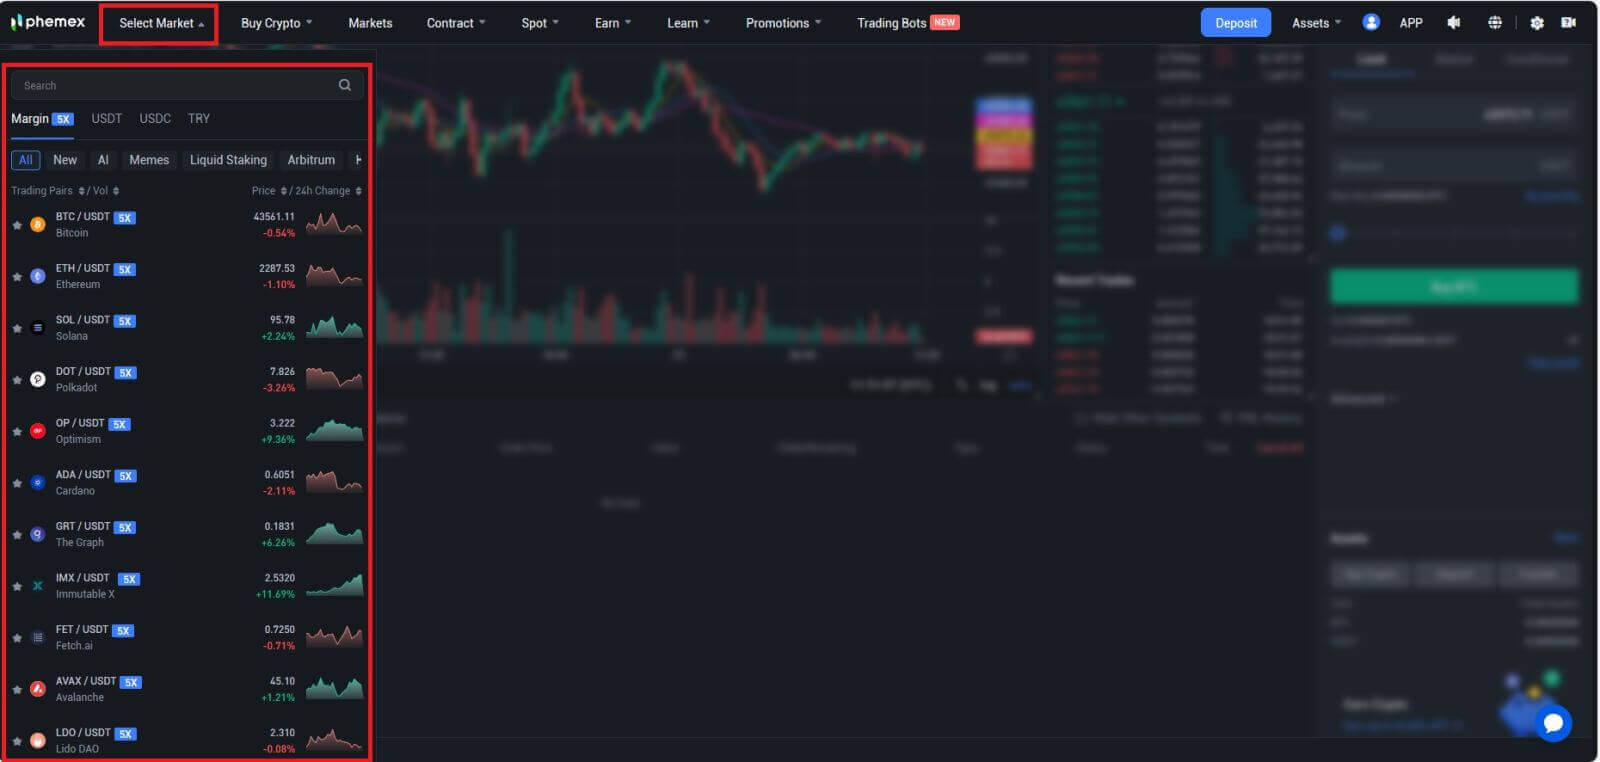Expand the Buy Crypto menu
1600x762 pixels.
coord(277,23)
